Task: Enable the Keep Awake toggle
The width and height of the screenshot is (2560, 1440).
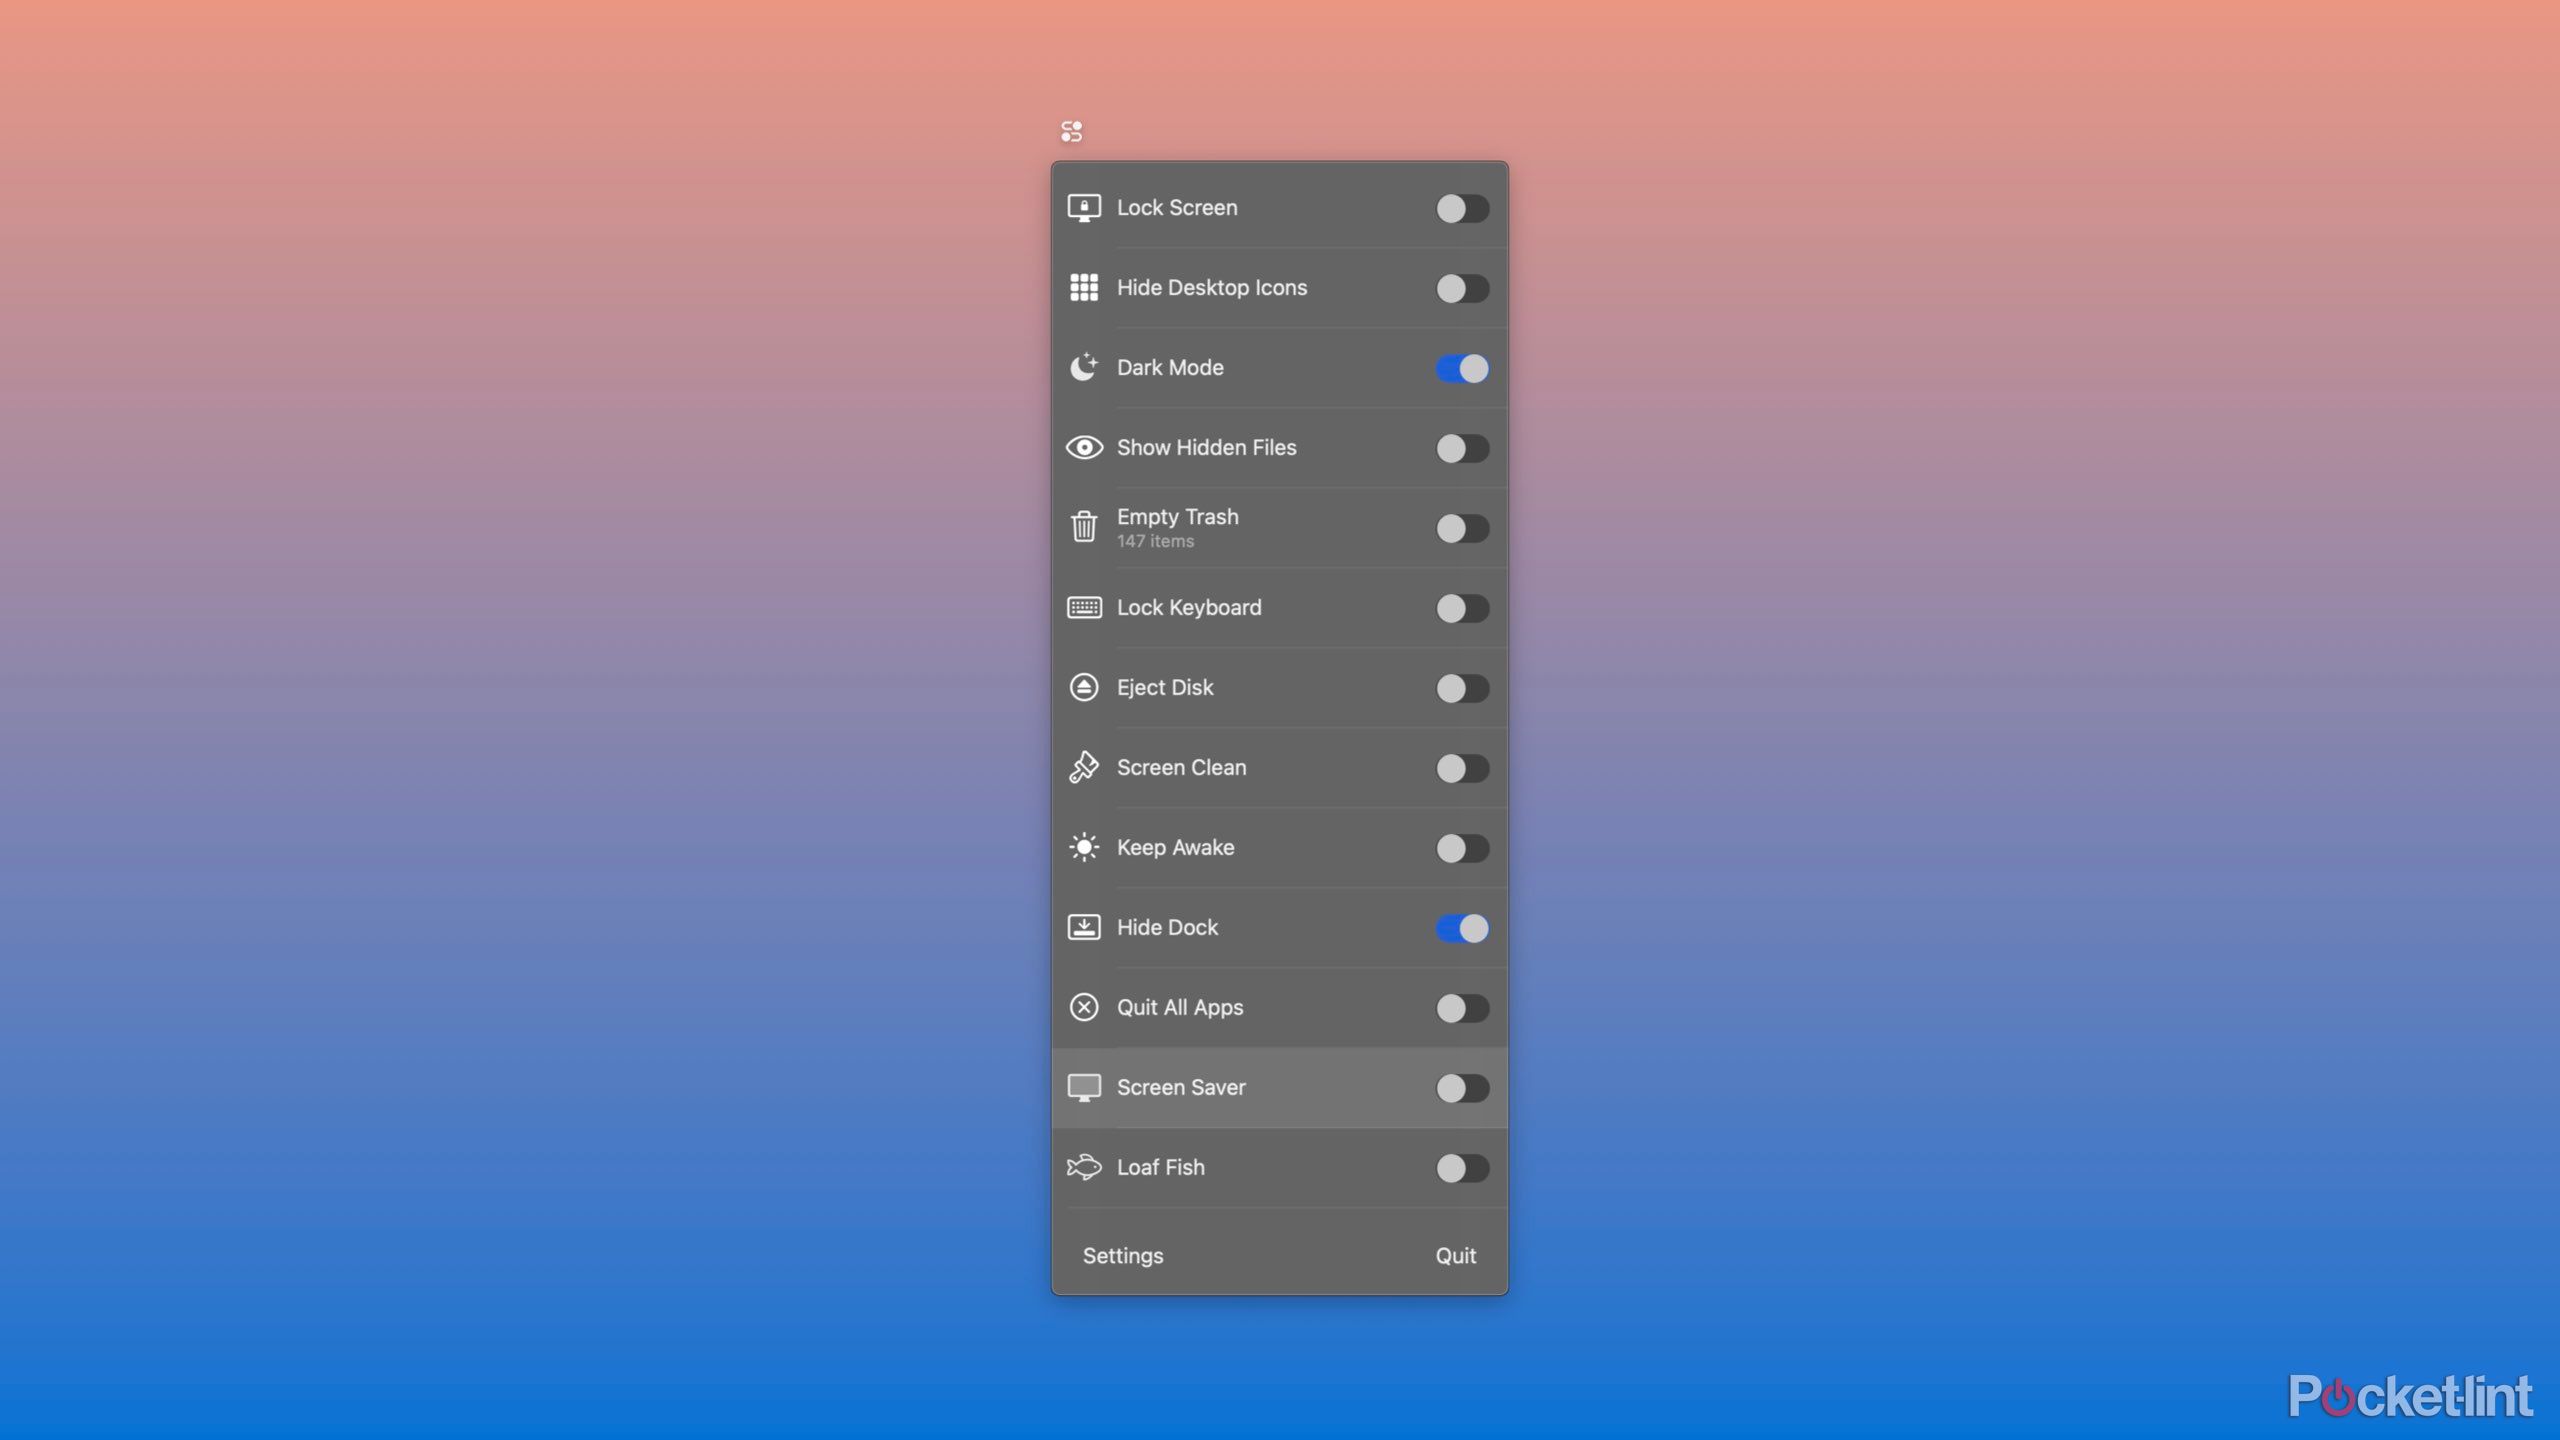Action: [1462, 848]
